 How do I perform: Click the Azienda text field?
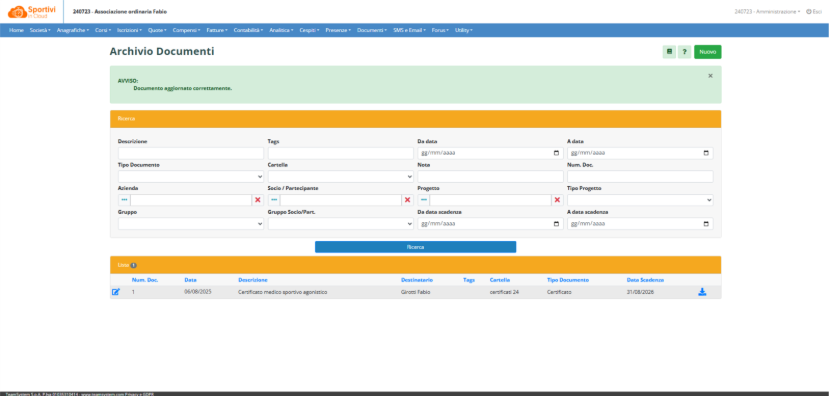(191, 200)
